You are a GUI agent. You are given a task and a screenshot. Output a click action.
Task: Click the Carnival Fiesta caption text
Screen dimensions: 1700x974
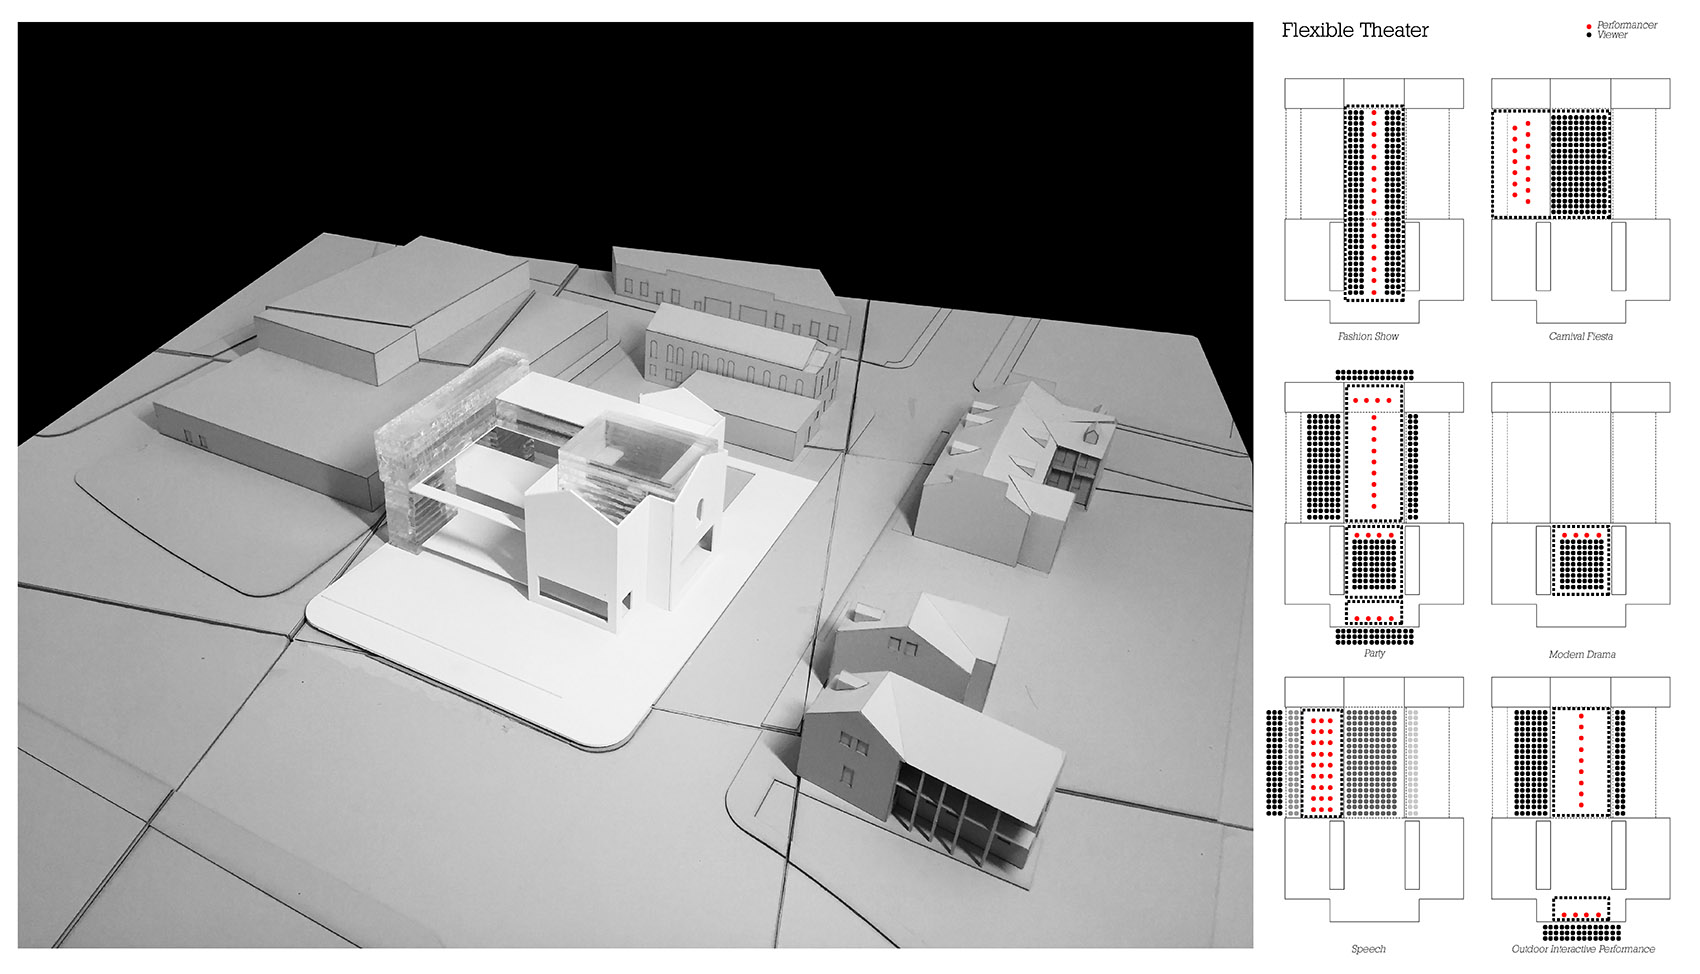click(1580, 337)
